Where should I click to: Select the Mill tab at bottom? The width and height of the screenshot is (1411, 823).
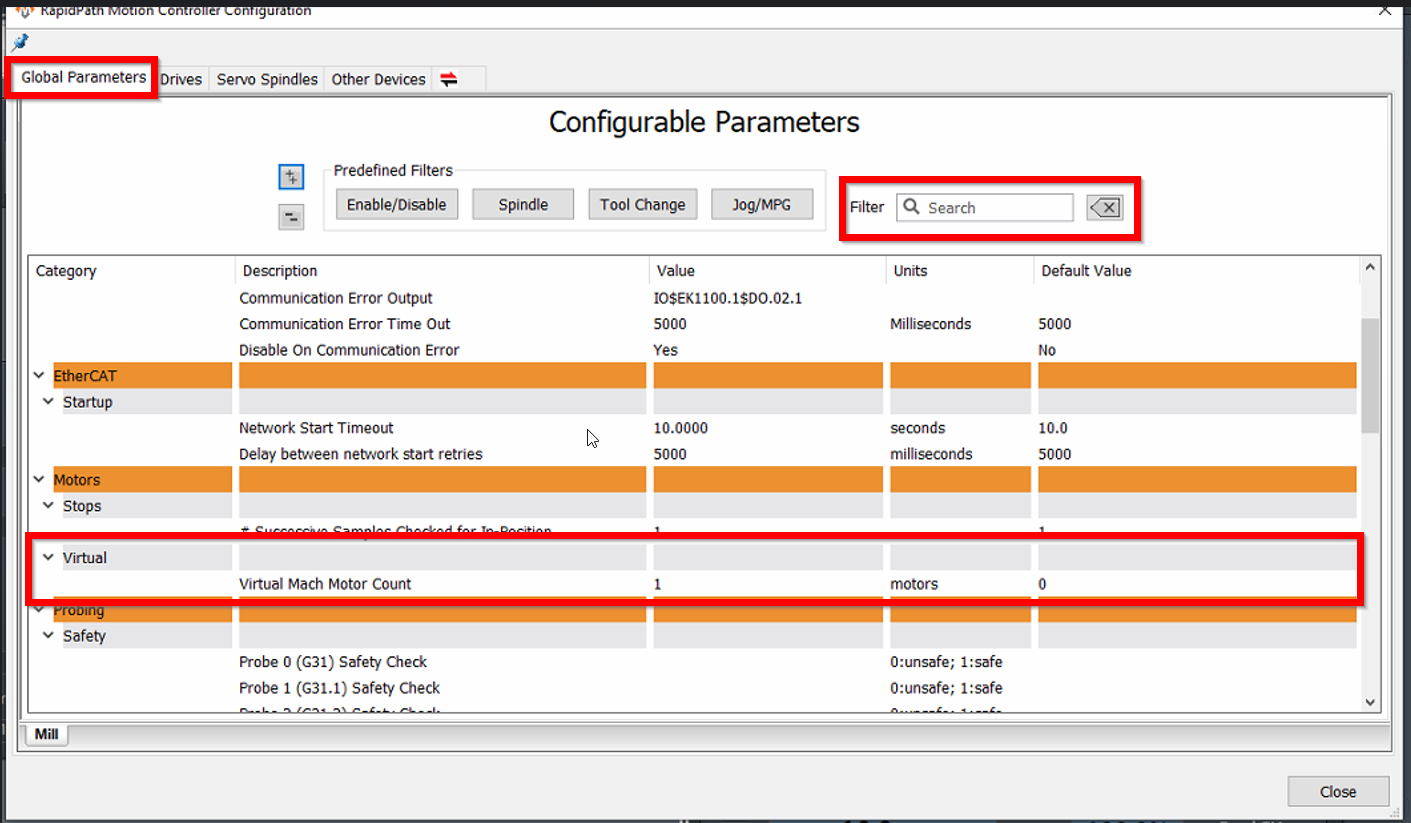(x=47, y=735)
